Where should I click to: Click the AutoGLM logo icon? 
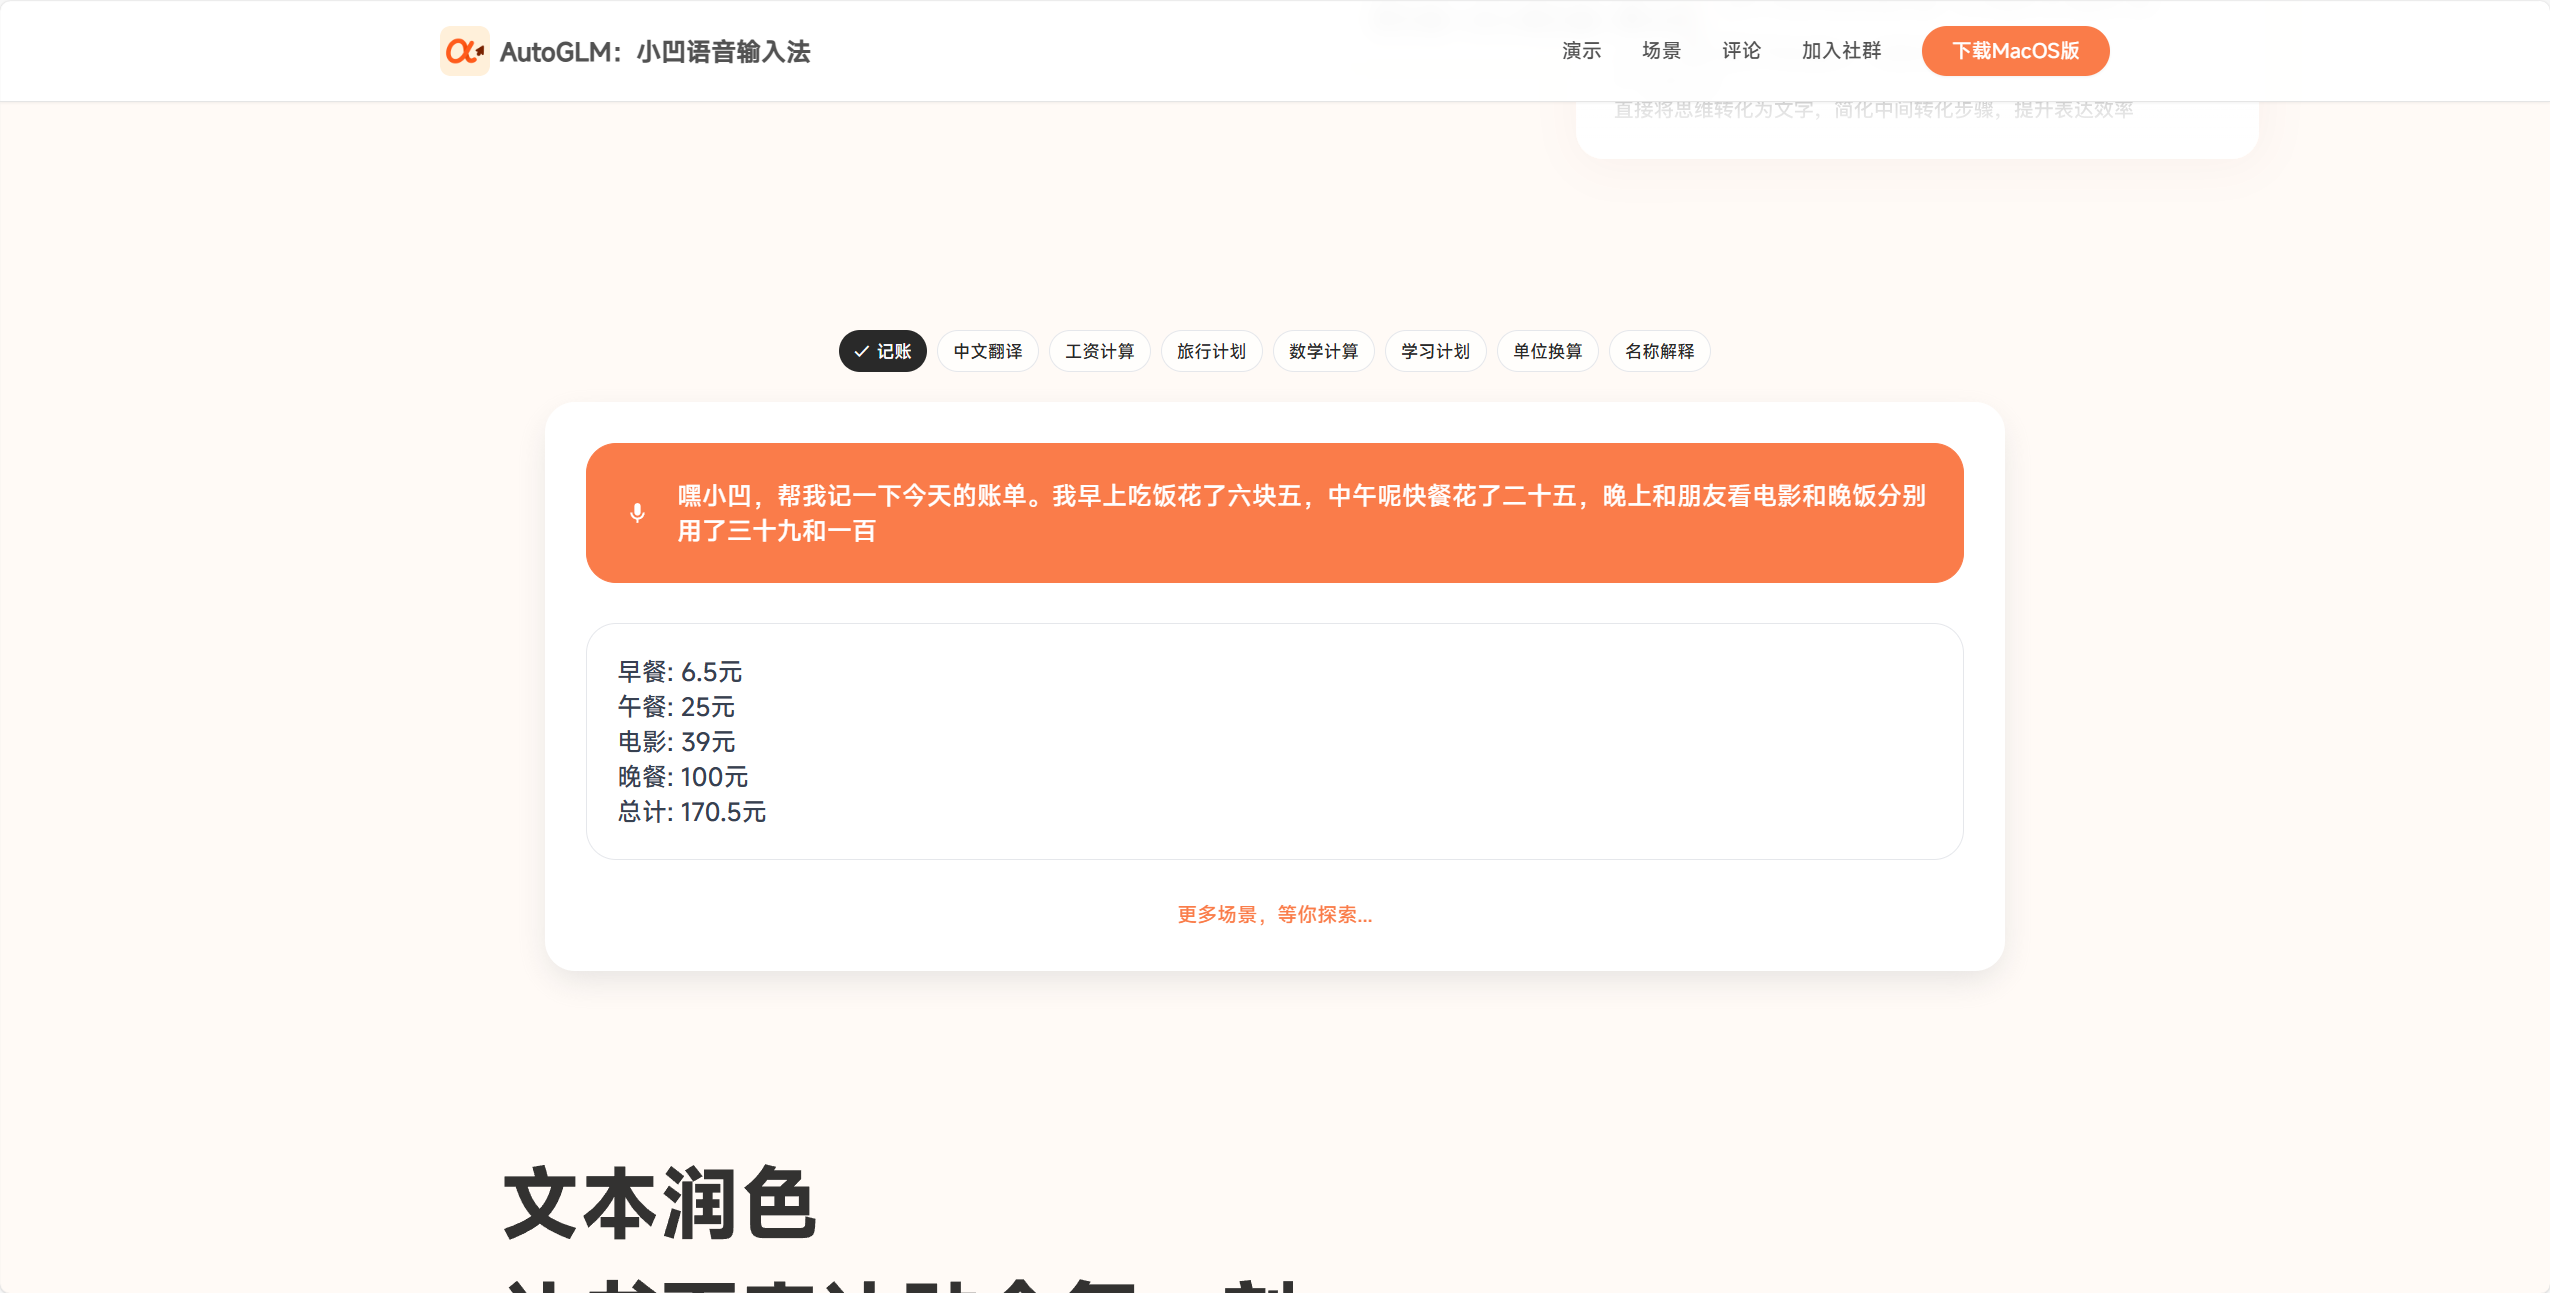464,51
